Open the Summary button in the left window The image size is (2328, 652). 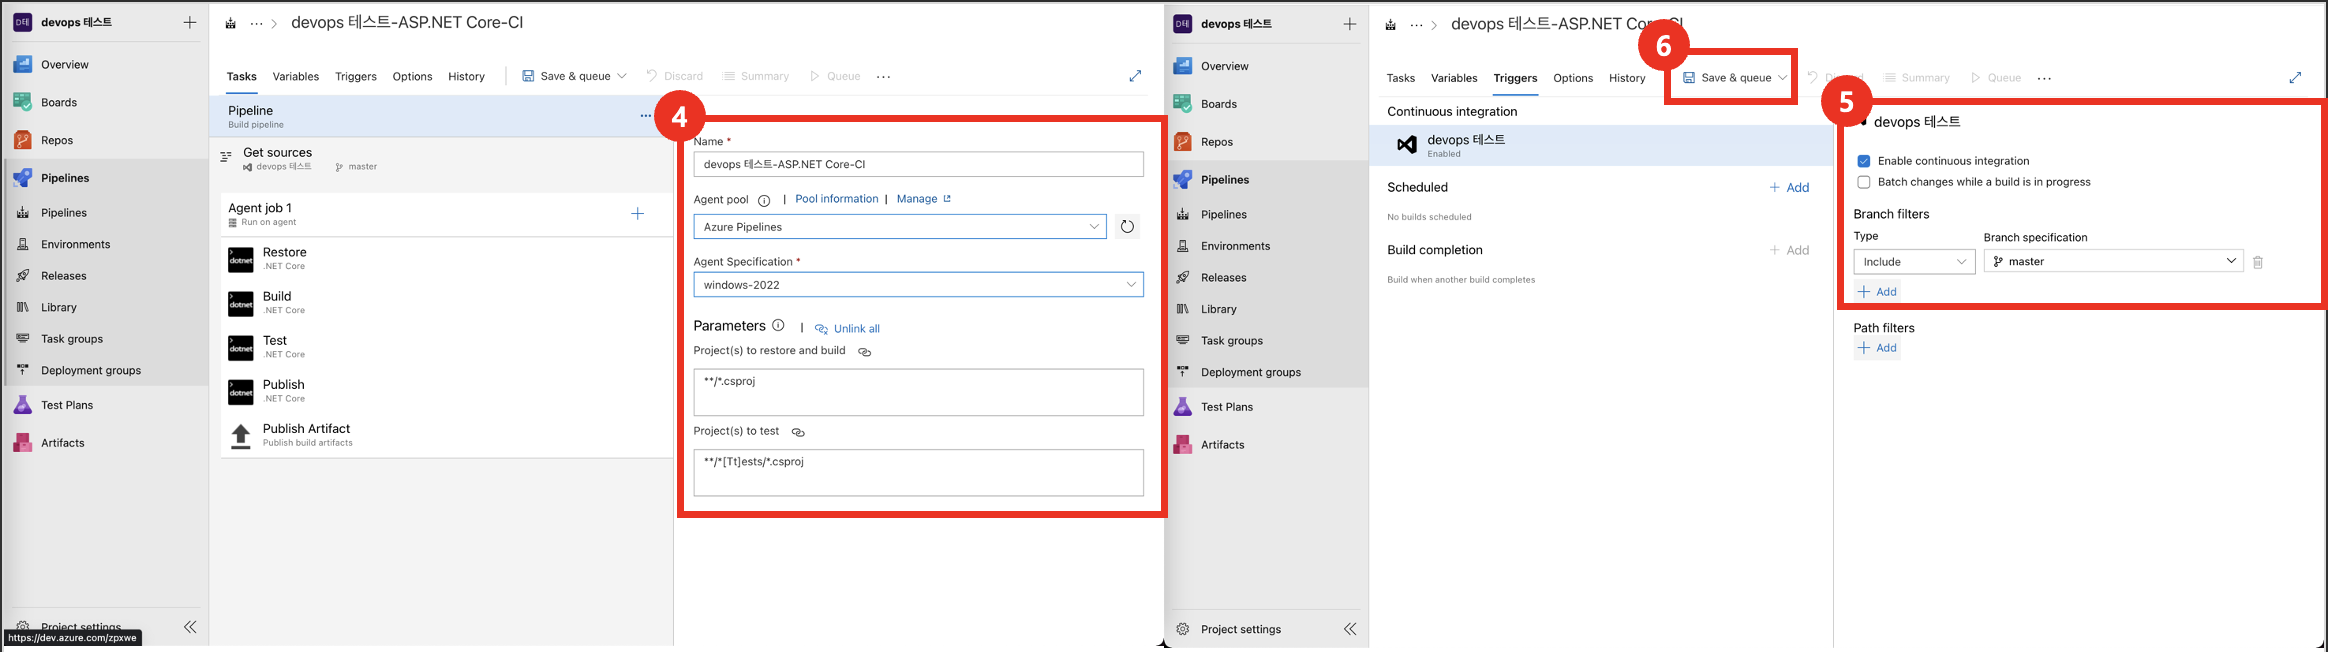(756, 76)
